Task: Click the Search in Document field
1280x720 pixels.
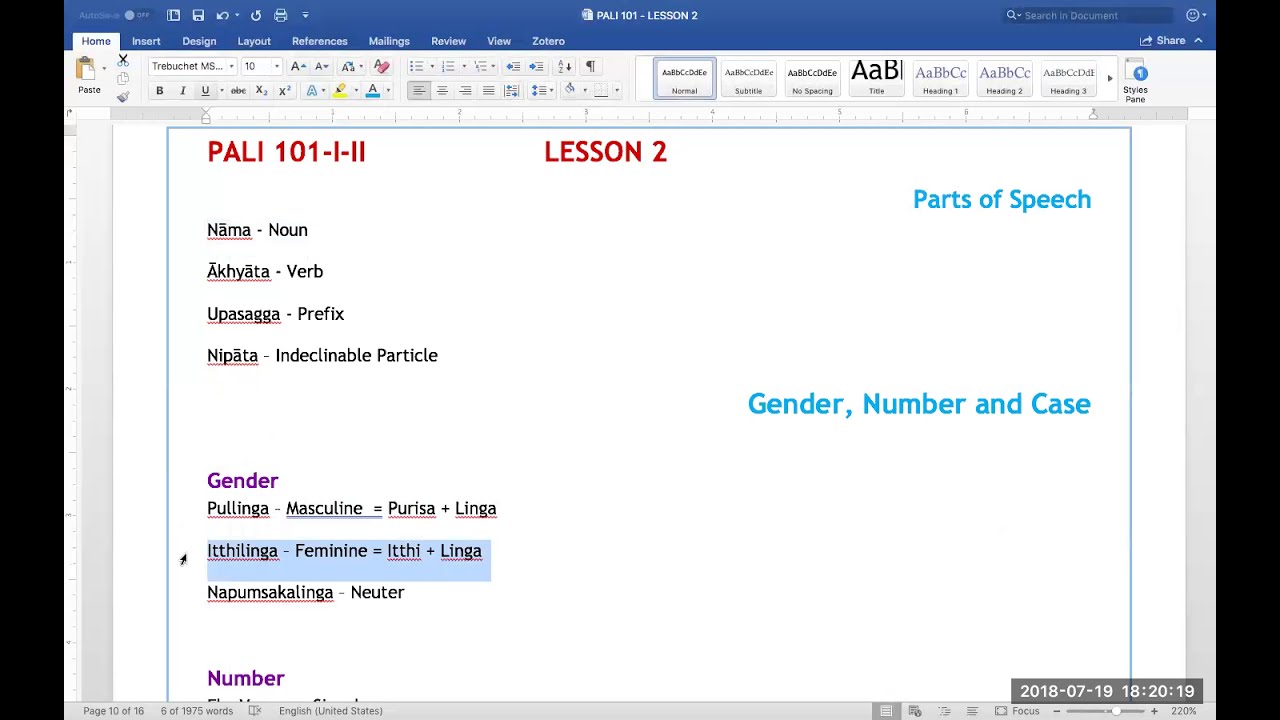Action: pos(1088,15)
